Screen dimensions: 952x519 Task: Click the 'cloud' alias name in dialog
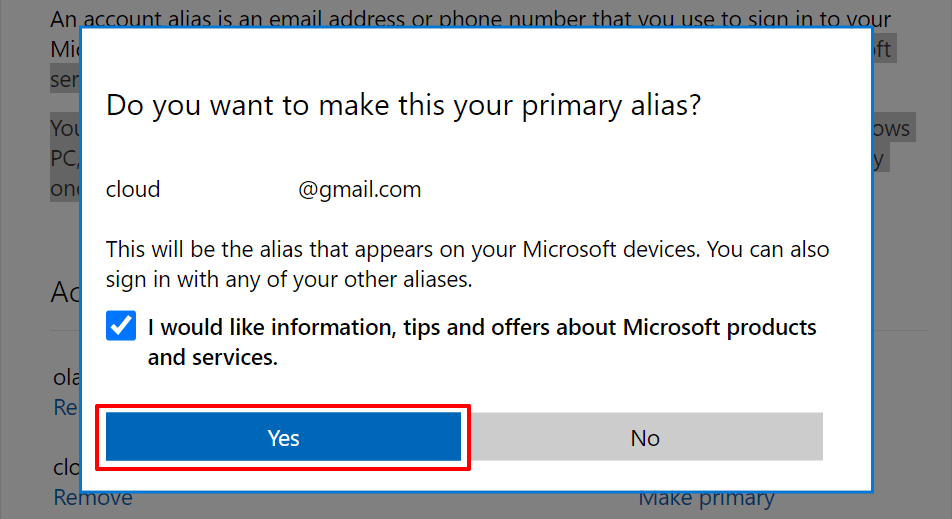pos(133,189)
